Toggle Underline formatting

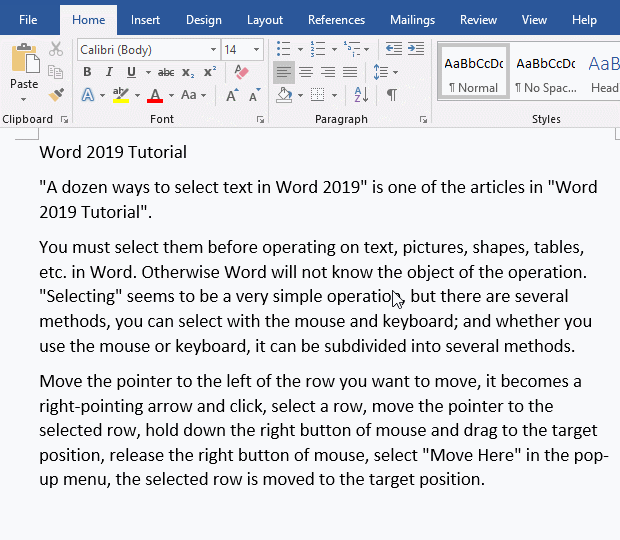pos(131,72)
